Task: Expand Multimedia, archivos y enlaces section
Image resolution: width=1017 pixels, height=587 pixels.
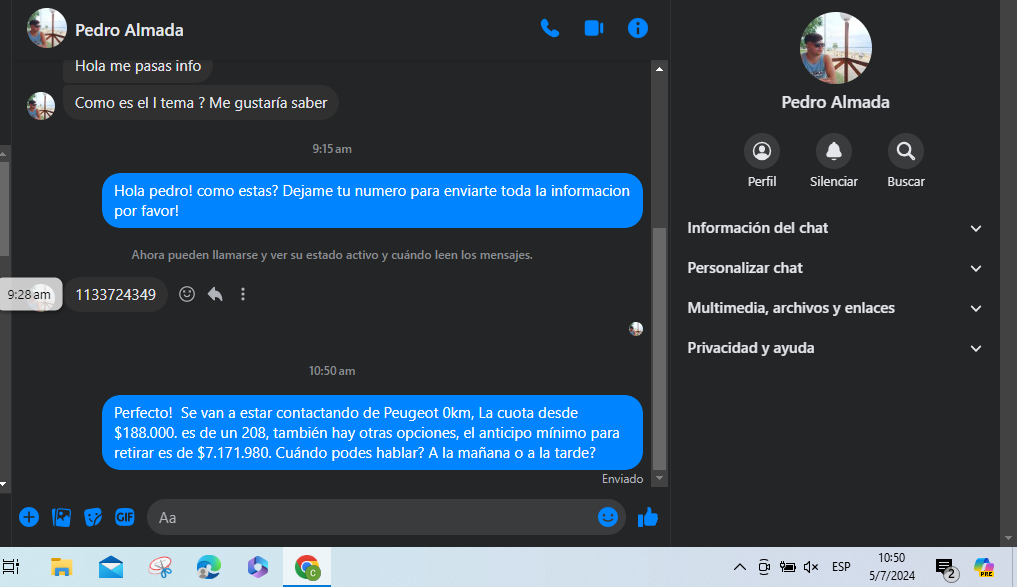Action: coord(834,308)
